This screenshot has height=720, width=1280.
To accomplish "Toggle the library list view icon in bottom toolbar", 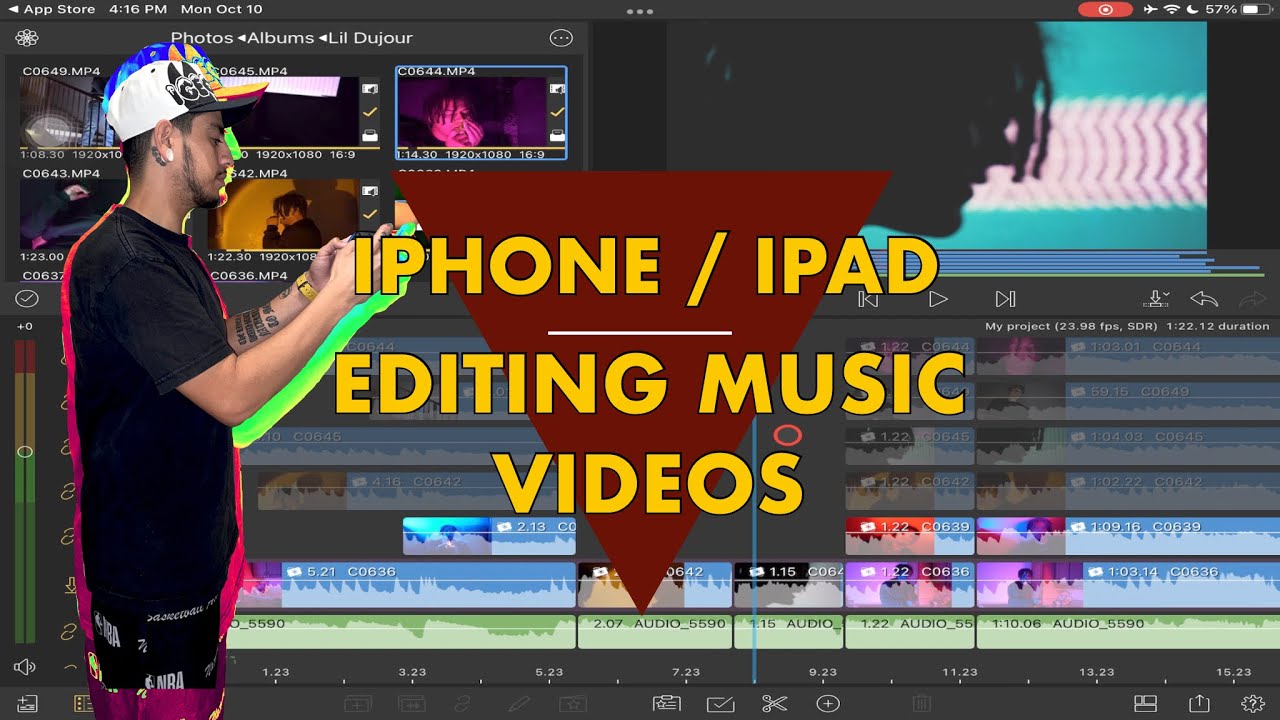I will (83, 704).
